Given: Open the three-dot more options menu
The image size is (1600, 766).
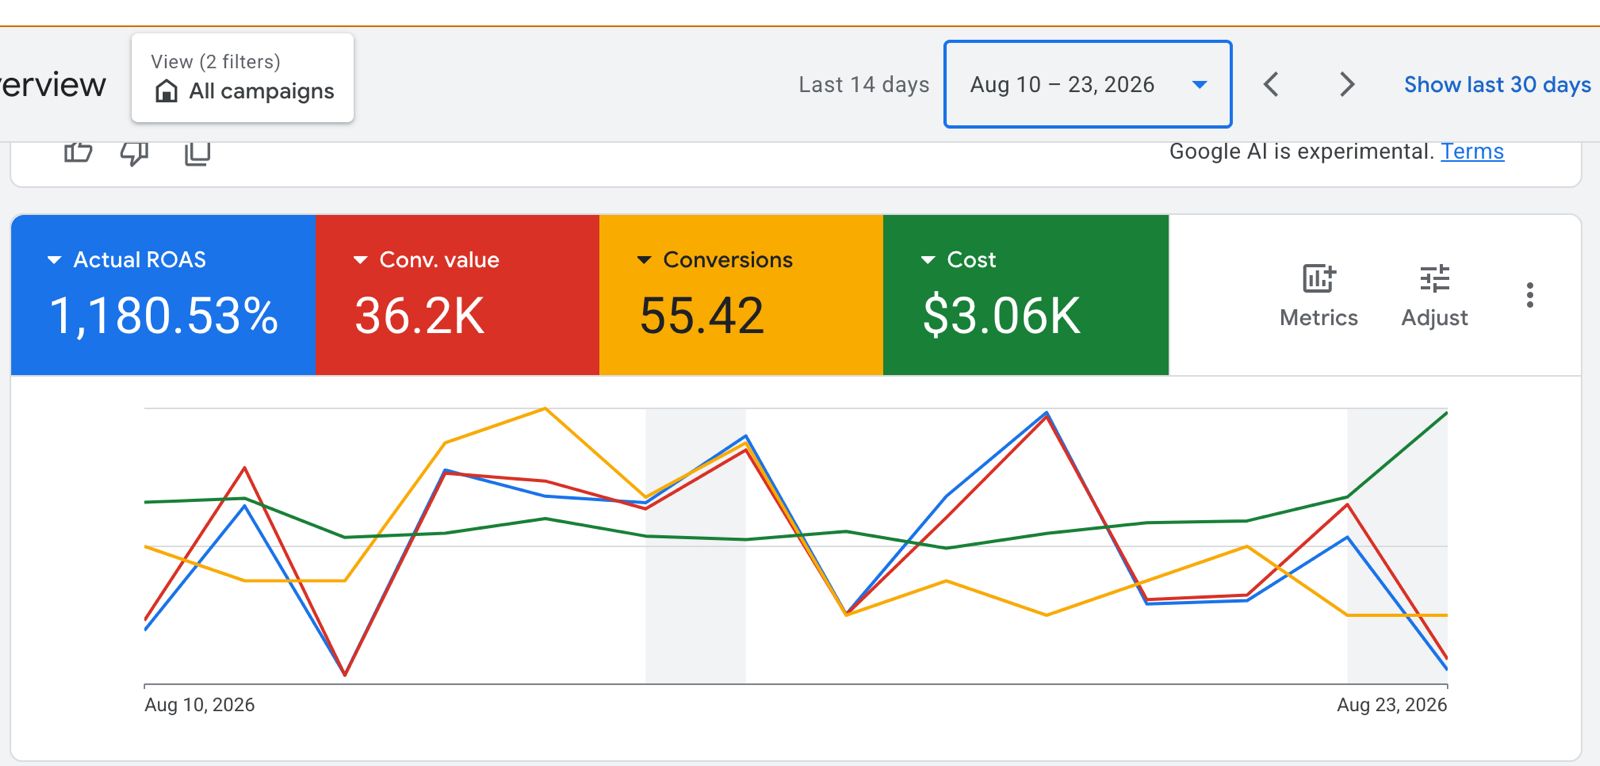Looking at the screenshot, I should (x=1529, y=295).
